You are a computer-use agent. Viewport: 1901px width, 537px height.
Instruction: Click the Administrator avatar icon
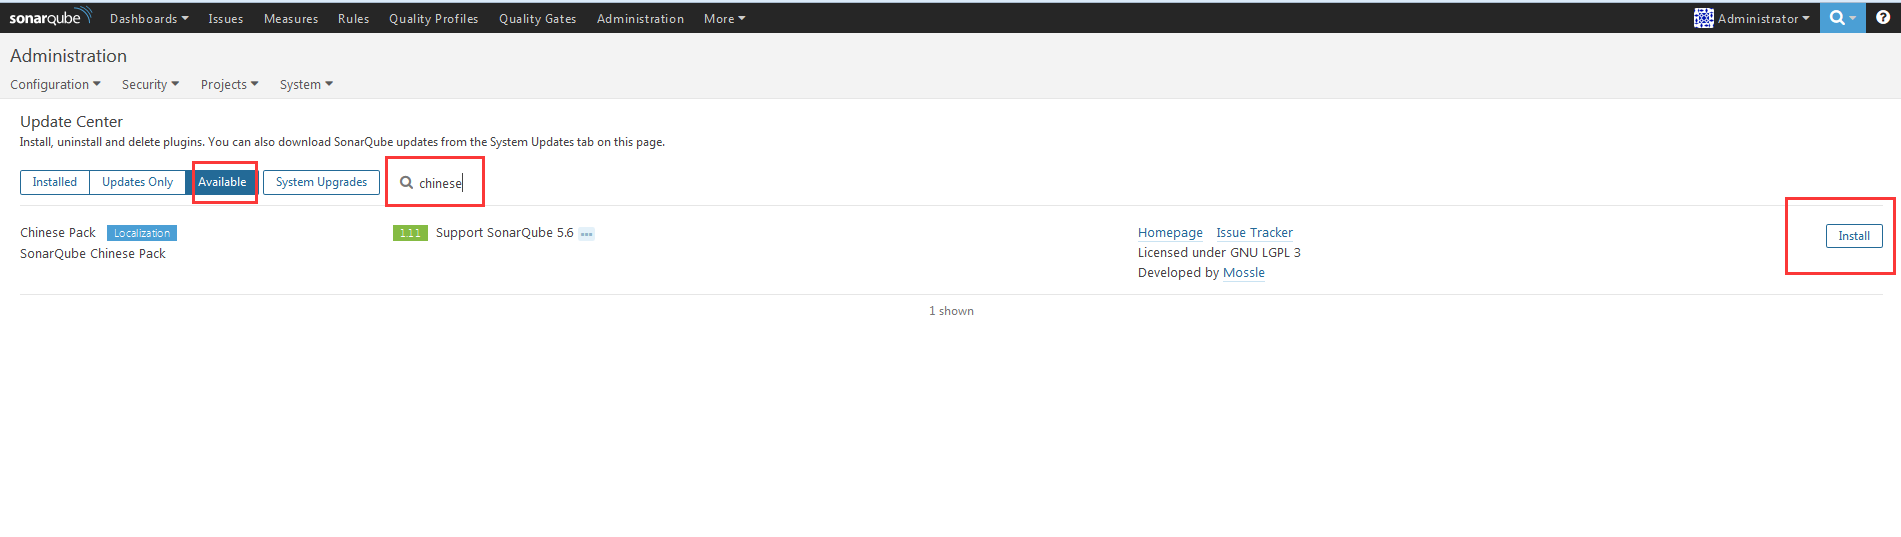coord(1703,18)
